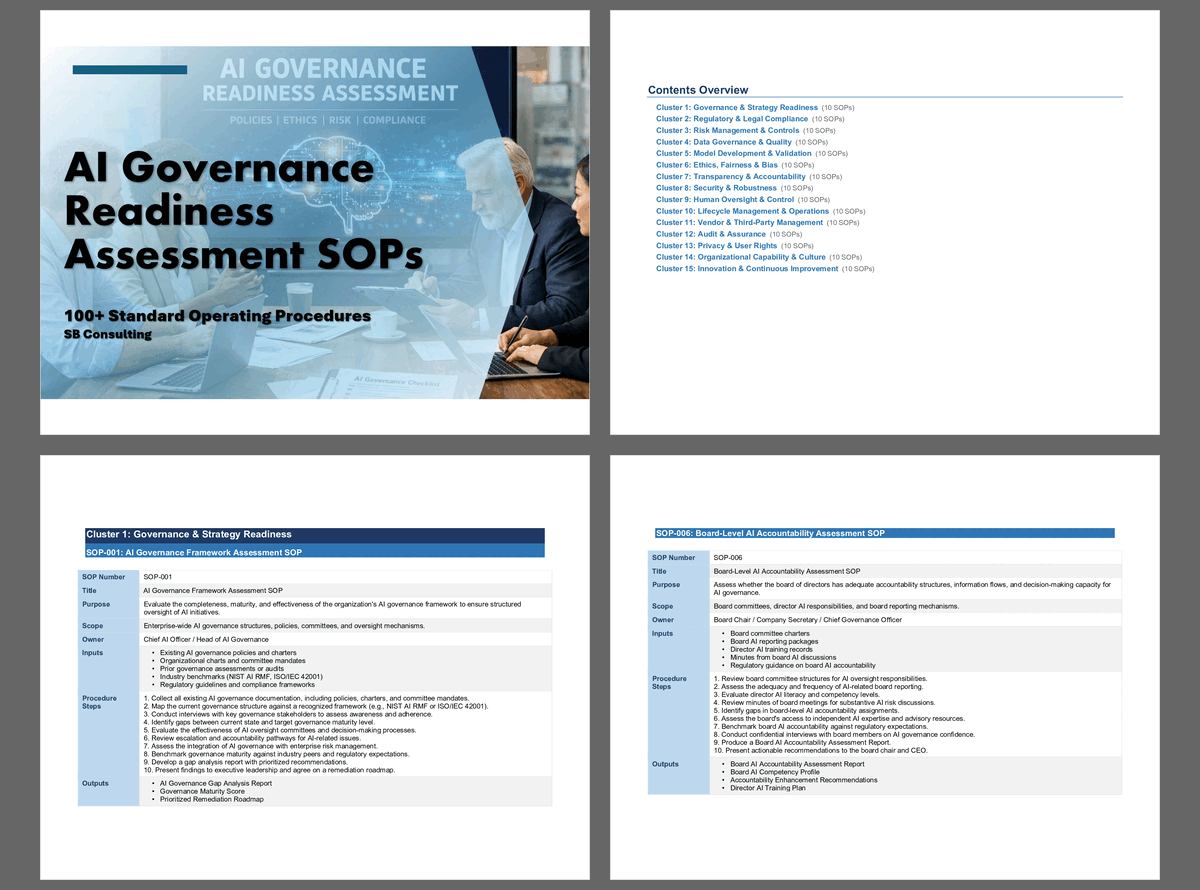Image resolution: width=1200 pixels, height=890 pixels.
Task: Click the Contents Overview heading
Action: pyautogui.click(x=698, y=90)
